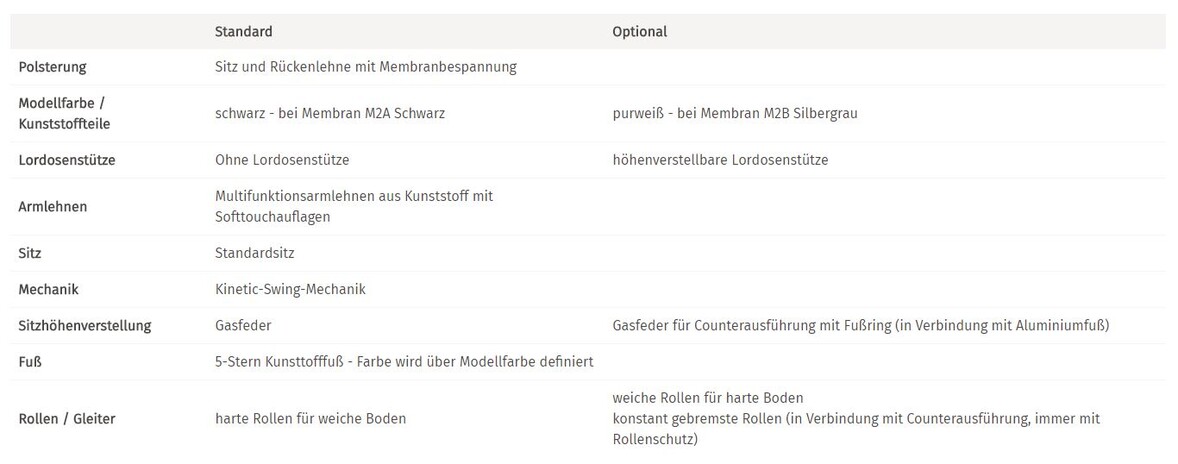Click the Mechanik row label
This screenshot has width=1178, height=464.
coord(48,289)
